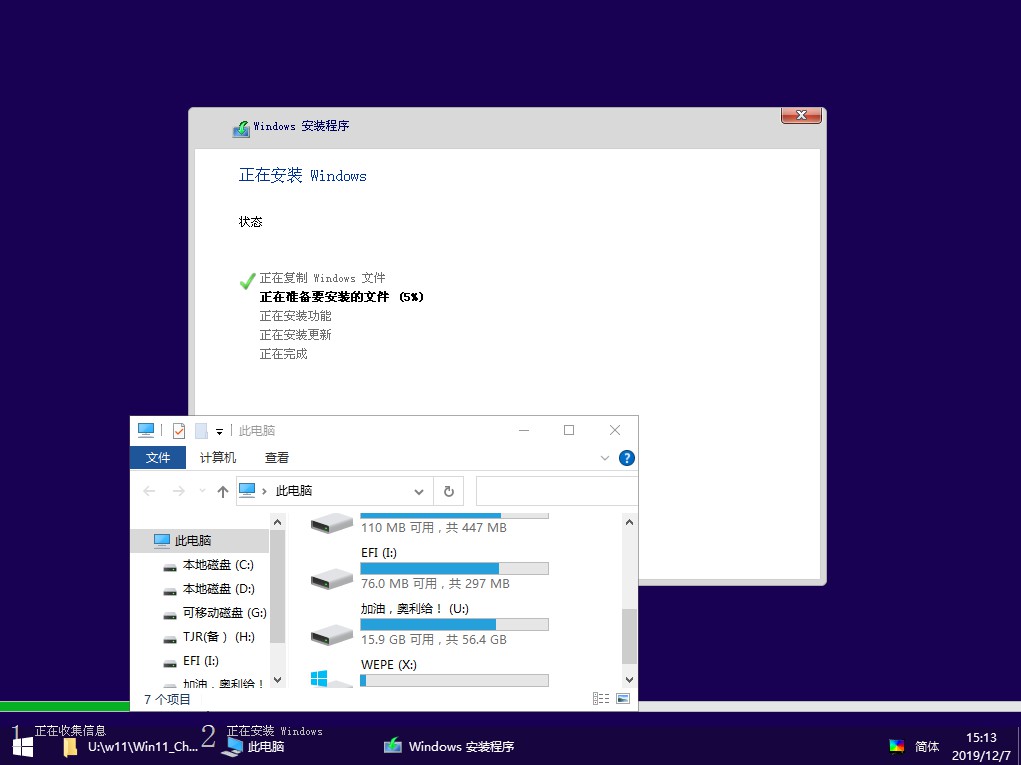The width and height of the screenshot is (1021, 765).
Task: Click the computer icon in Explorer title bar
Action: click(146, 430)
